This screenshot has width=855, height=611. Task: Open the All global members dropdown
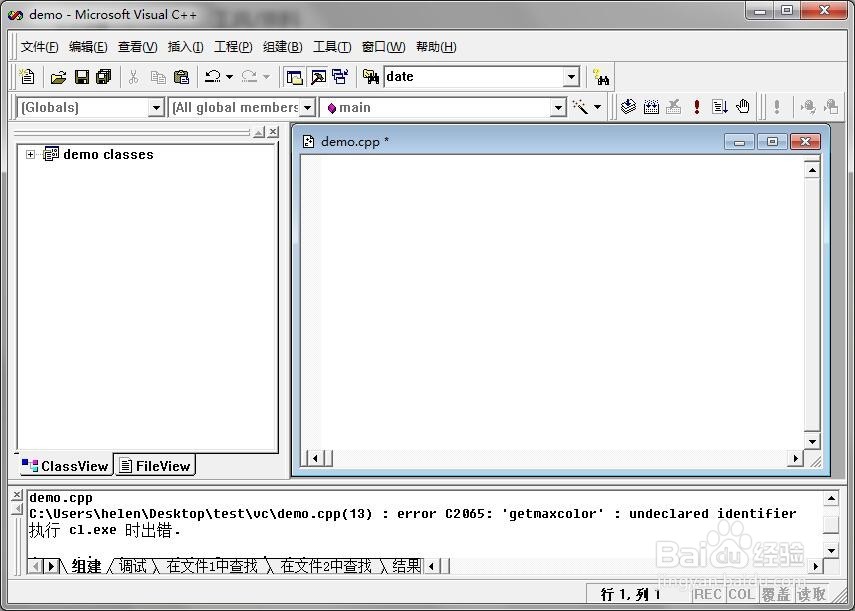click(x=308, y=107)
